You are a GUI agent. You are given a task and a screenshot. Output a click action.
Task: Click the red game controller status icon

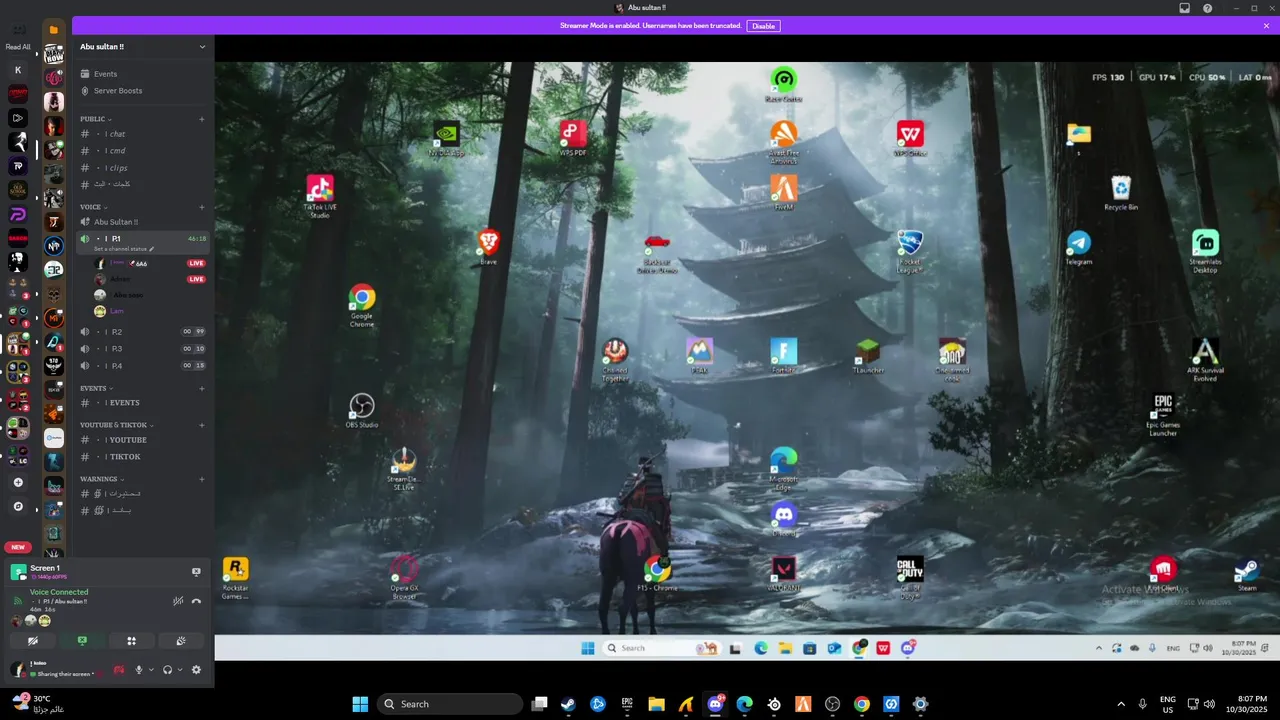(x=118, y=670)
